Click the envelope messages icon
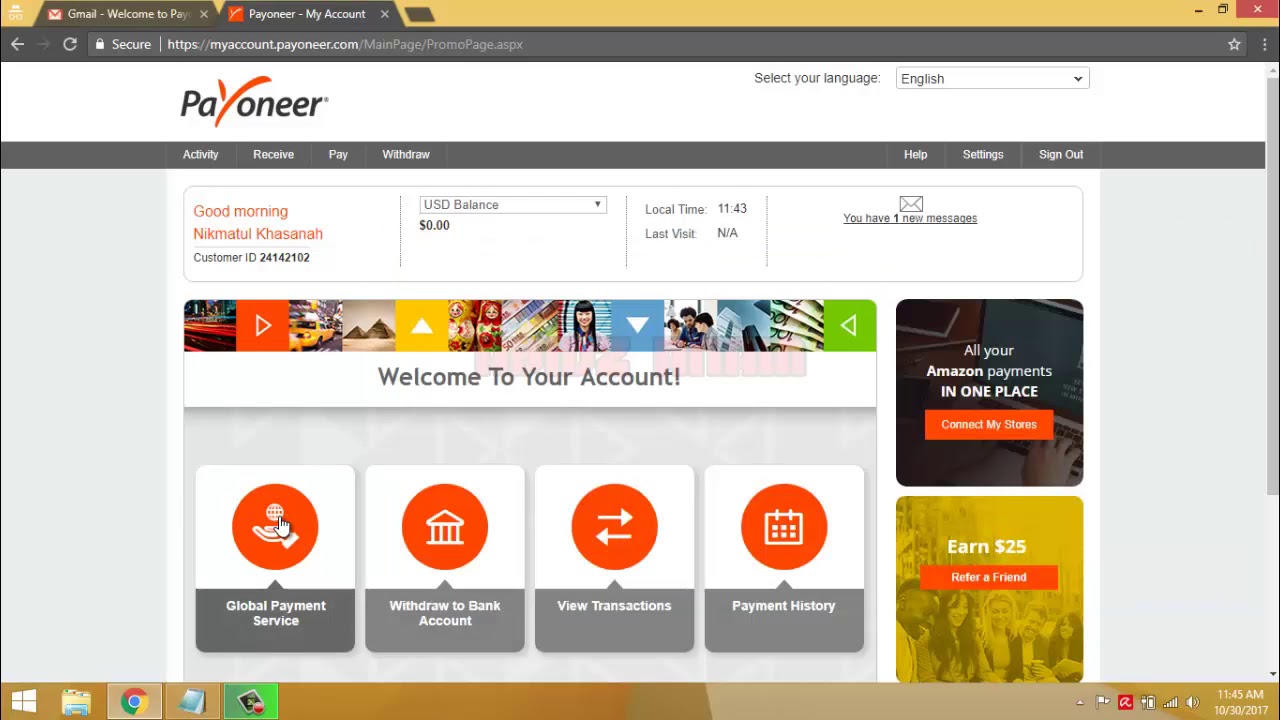Screen dimensions: 1280x720 [x=911, y=204]
